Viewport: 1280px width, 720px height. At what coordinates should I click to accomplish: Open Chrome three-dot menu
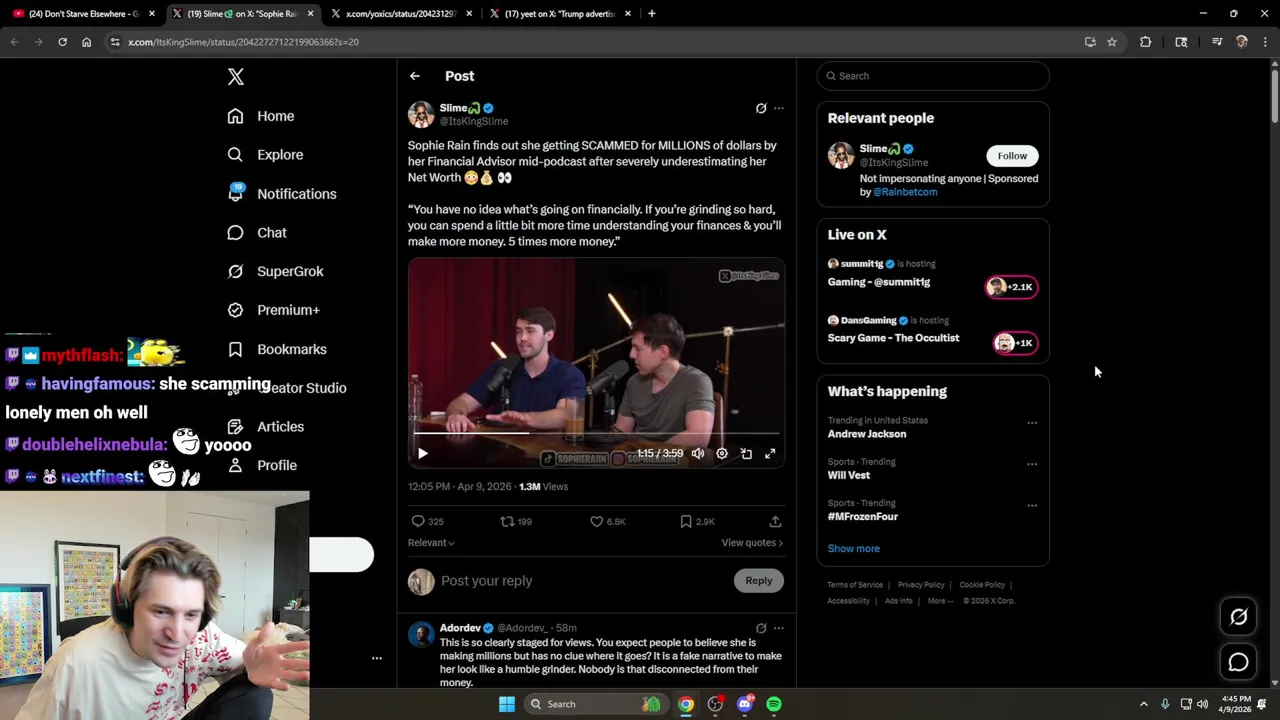[x=1266, y=42]
